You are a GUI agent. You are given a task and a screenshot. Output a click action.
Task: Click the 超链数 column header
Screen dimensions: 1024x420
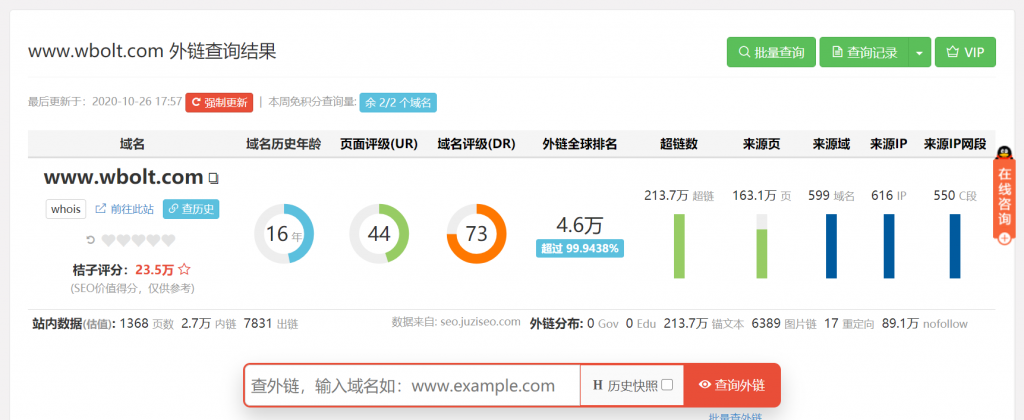679,144
